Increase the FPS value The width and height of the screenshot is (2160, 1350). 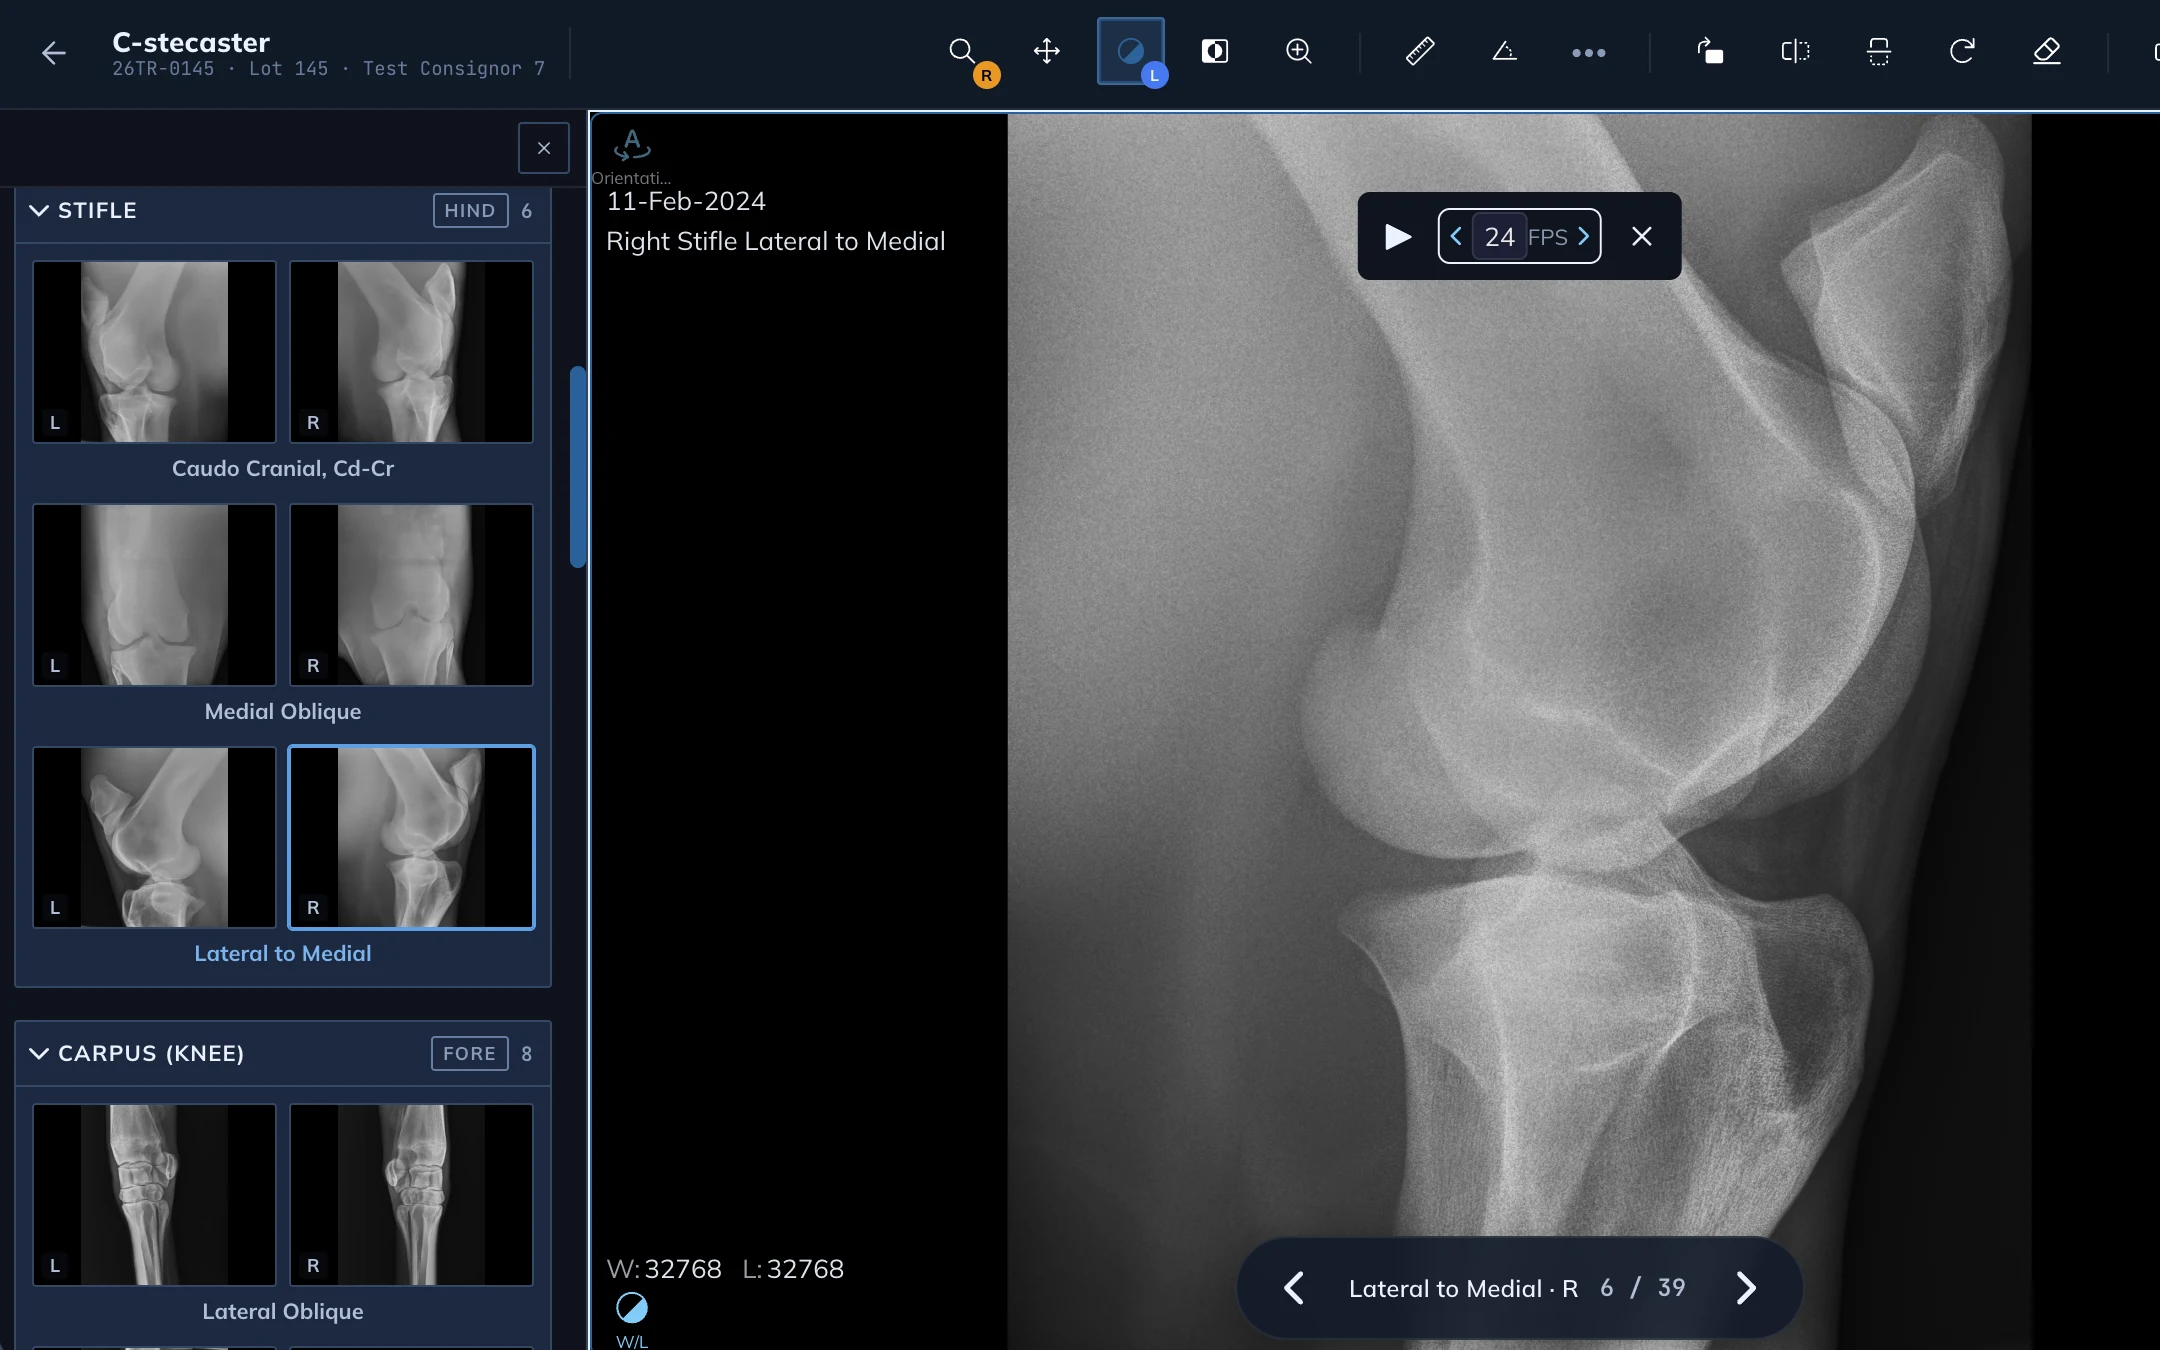[1584, 236]
